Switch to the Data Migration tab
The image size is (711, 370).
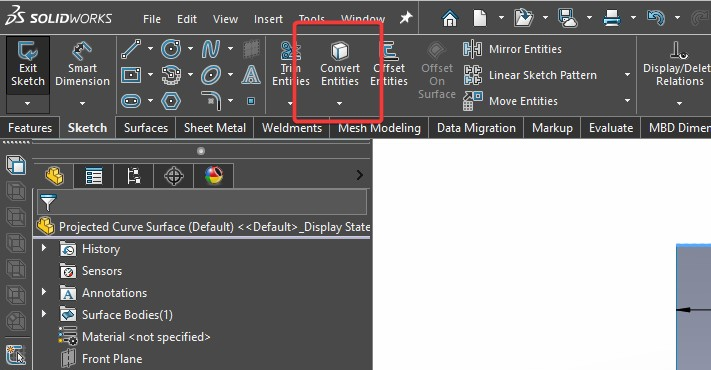pyautogui.click(x=476, y=128)
